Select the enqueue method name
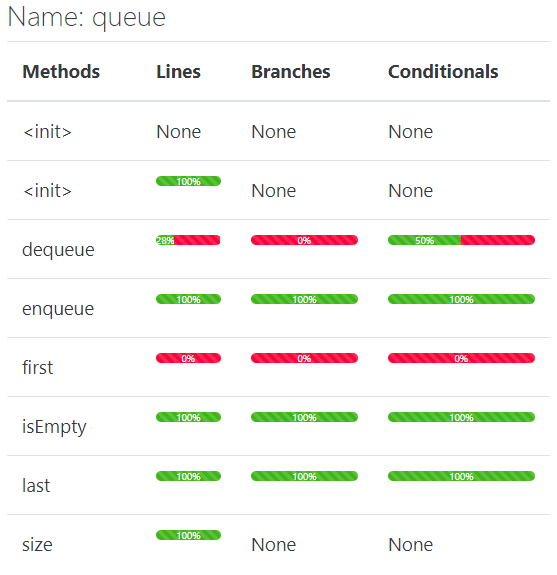The image size is (557, 575). coord(58,310)
